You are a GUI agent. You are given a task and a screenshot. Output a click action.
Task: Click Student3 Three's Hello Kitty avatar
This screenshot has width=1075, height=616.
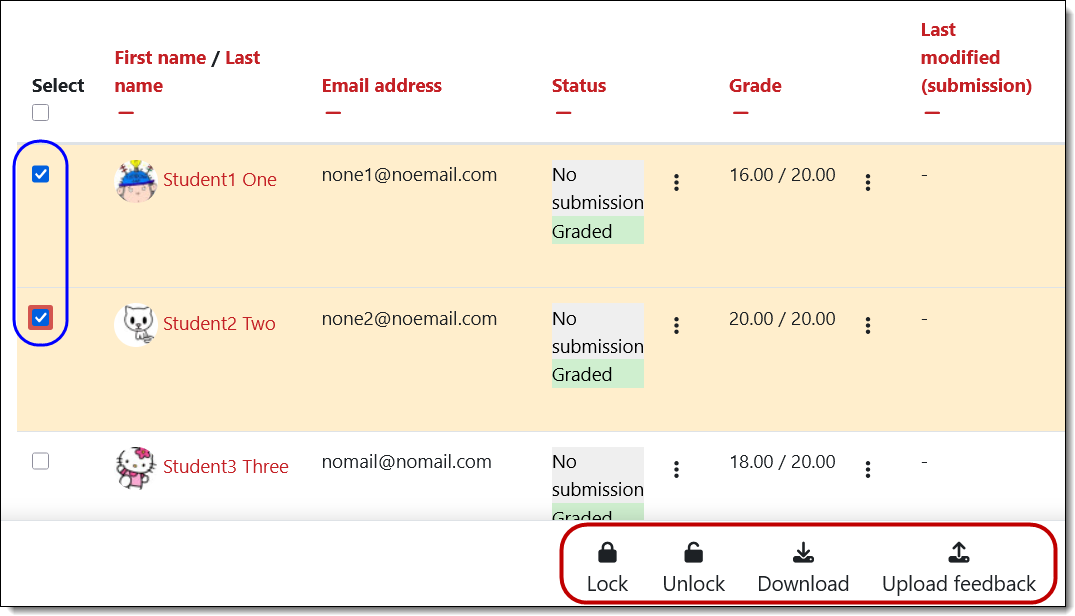coord(135,467)
